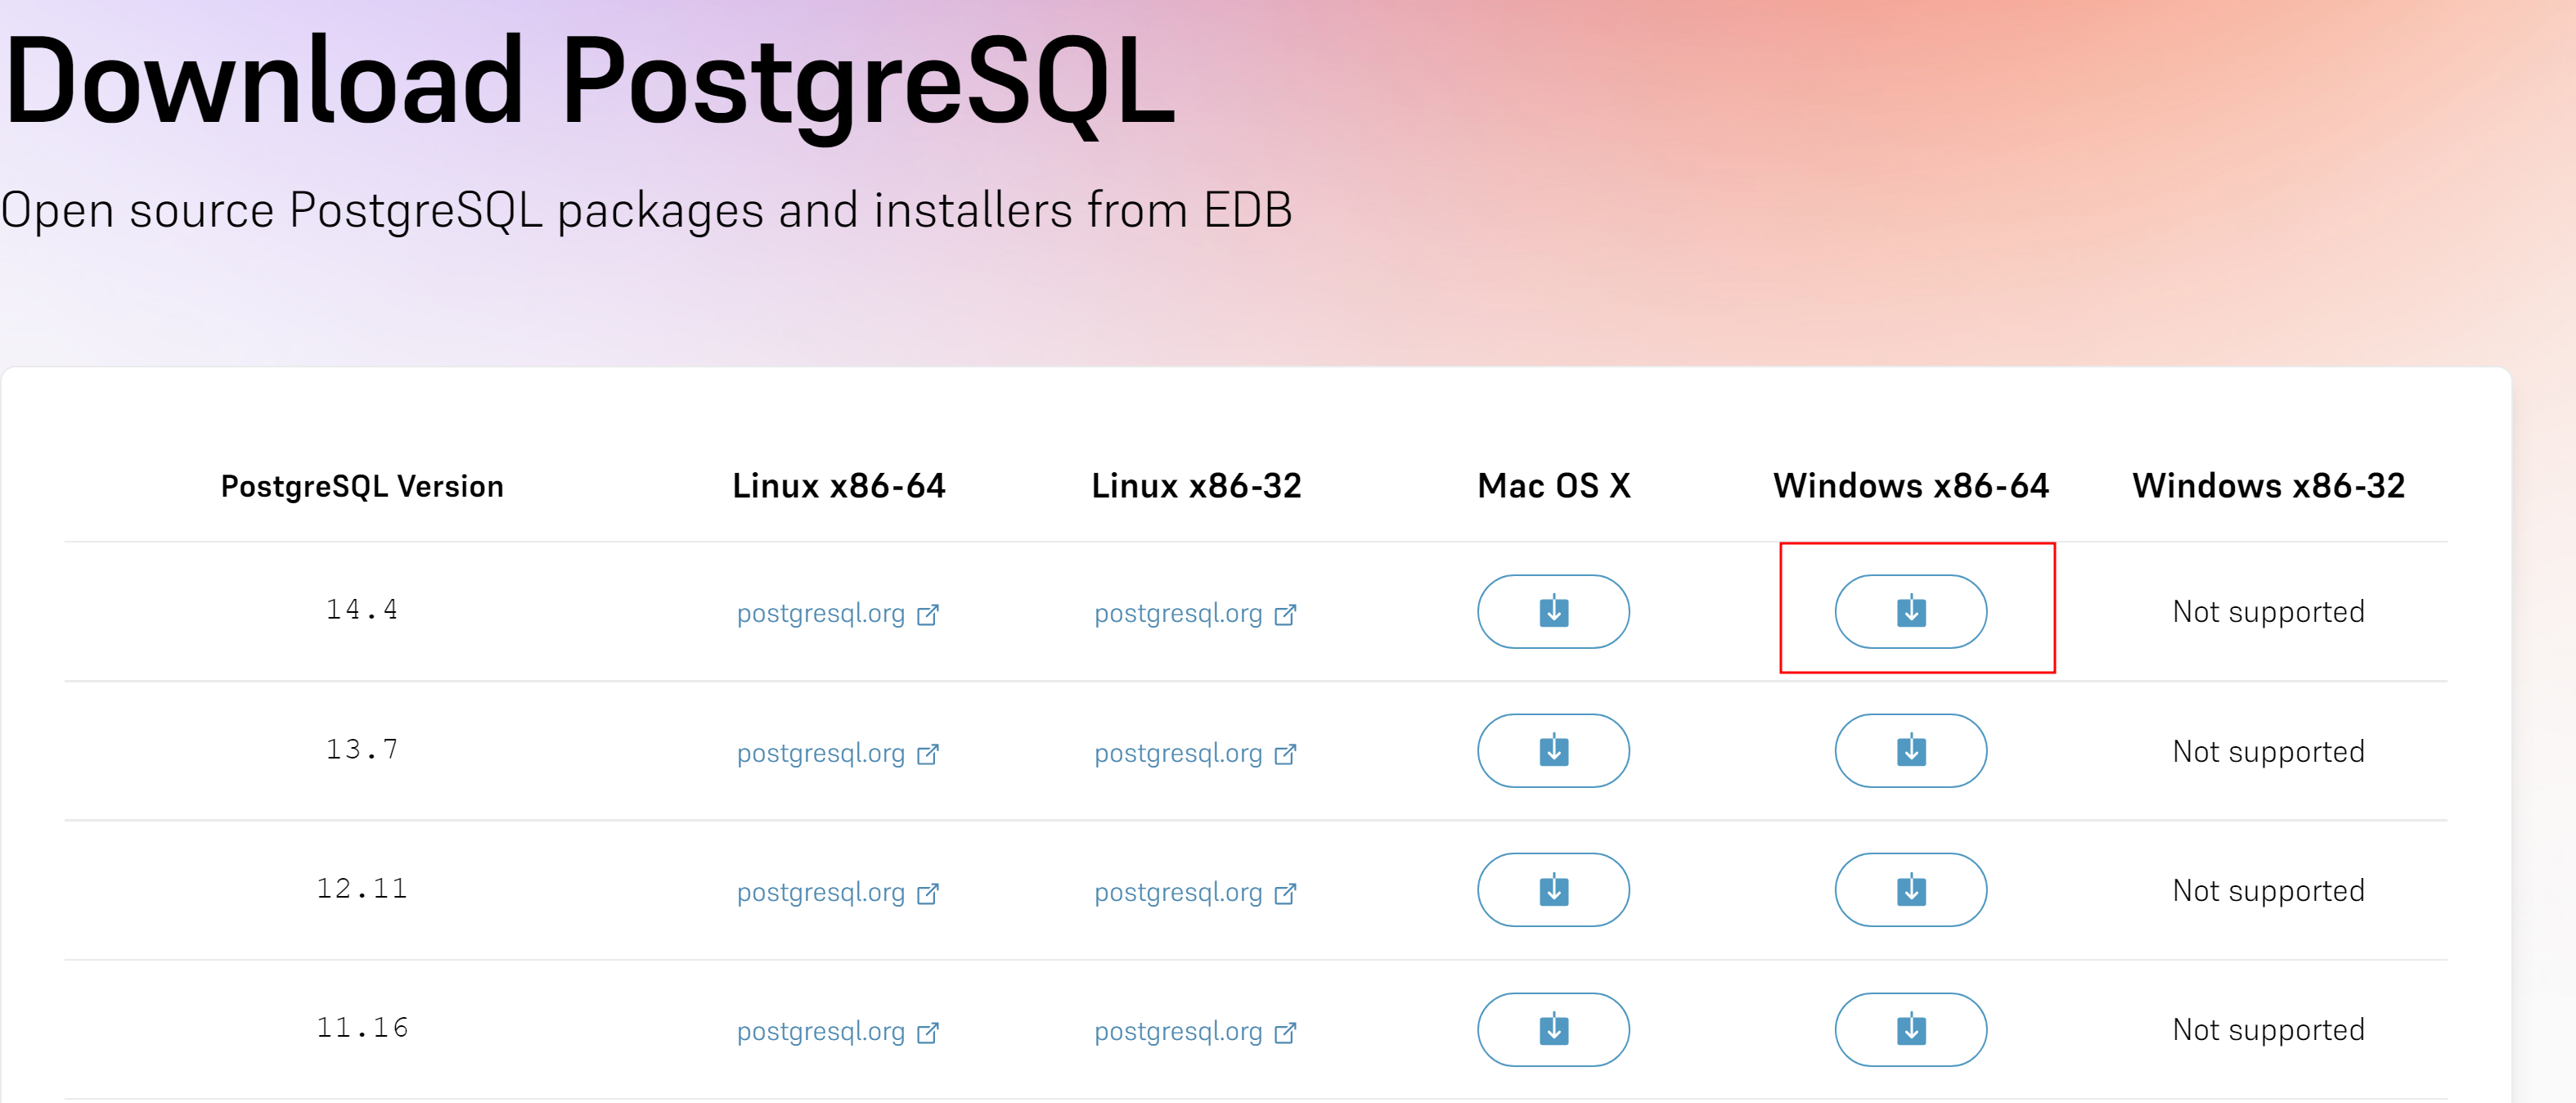Open postgresql.org Linux x86-32 link for 14.4
Image resolution: width=2576 pixels, height=1103 pixels.
point(1195,613)
